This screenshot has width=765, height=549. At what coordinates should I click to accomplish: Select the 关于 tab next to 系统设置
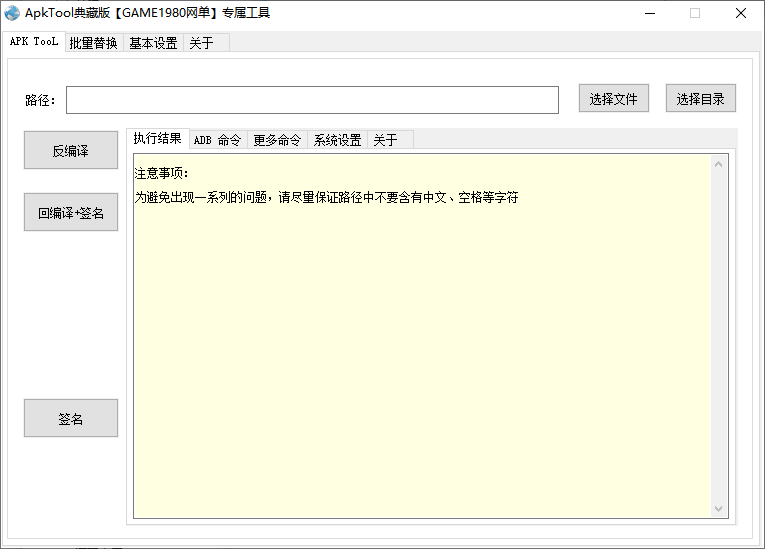(385, 140)
